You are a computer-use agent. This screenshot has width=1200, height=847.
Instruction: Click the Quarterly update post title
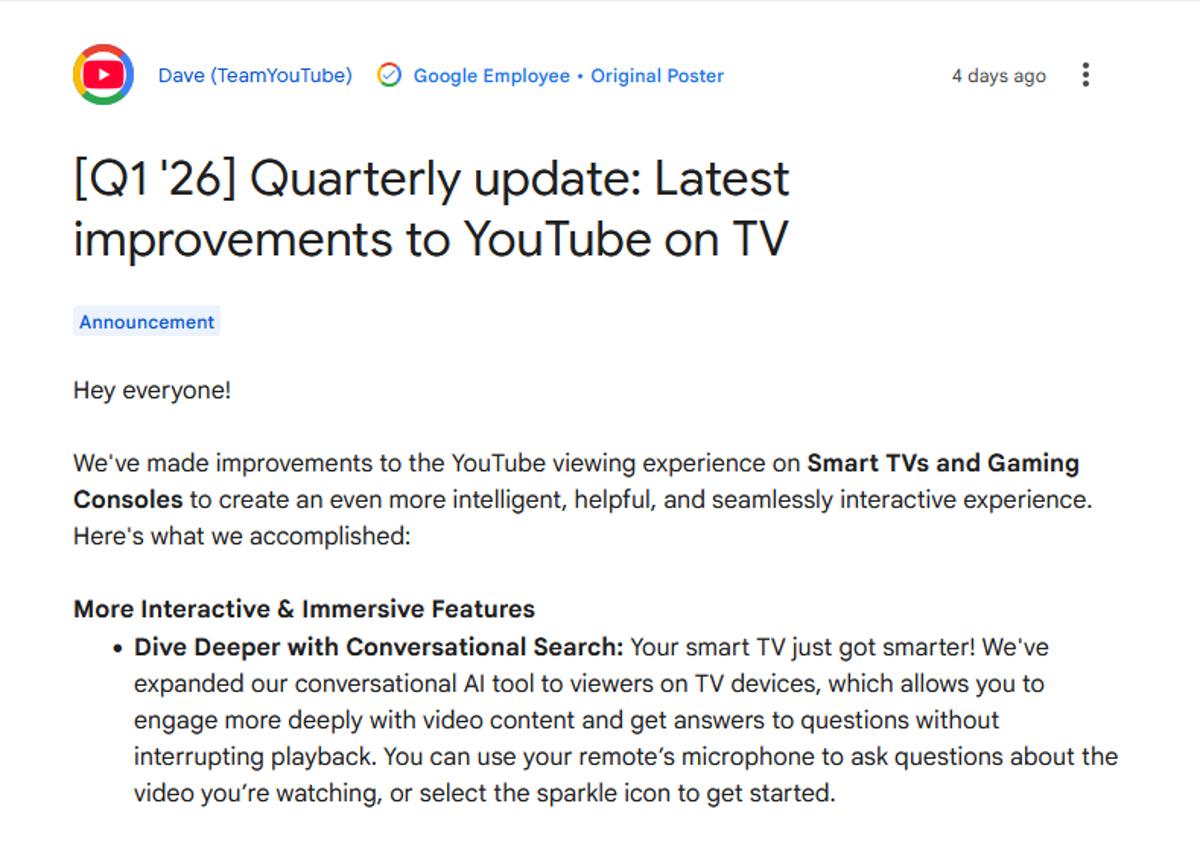[431, 208]
